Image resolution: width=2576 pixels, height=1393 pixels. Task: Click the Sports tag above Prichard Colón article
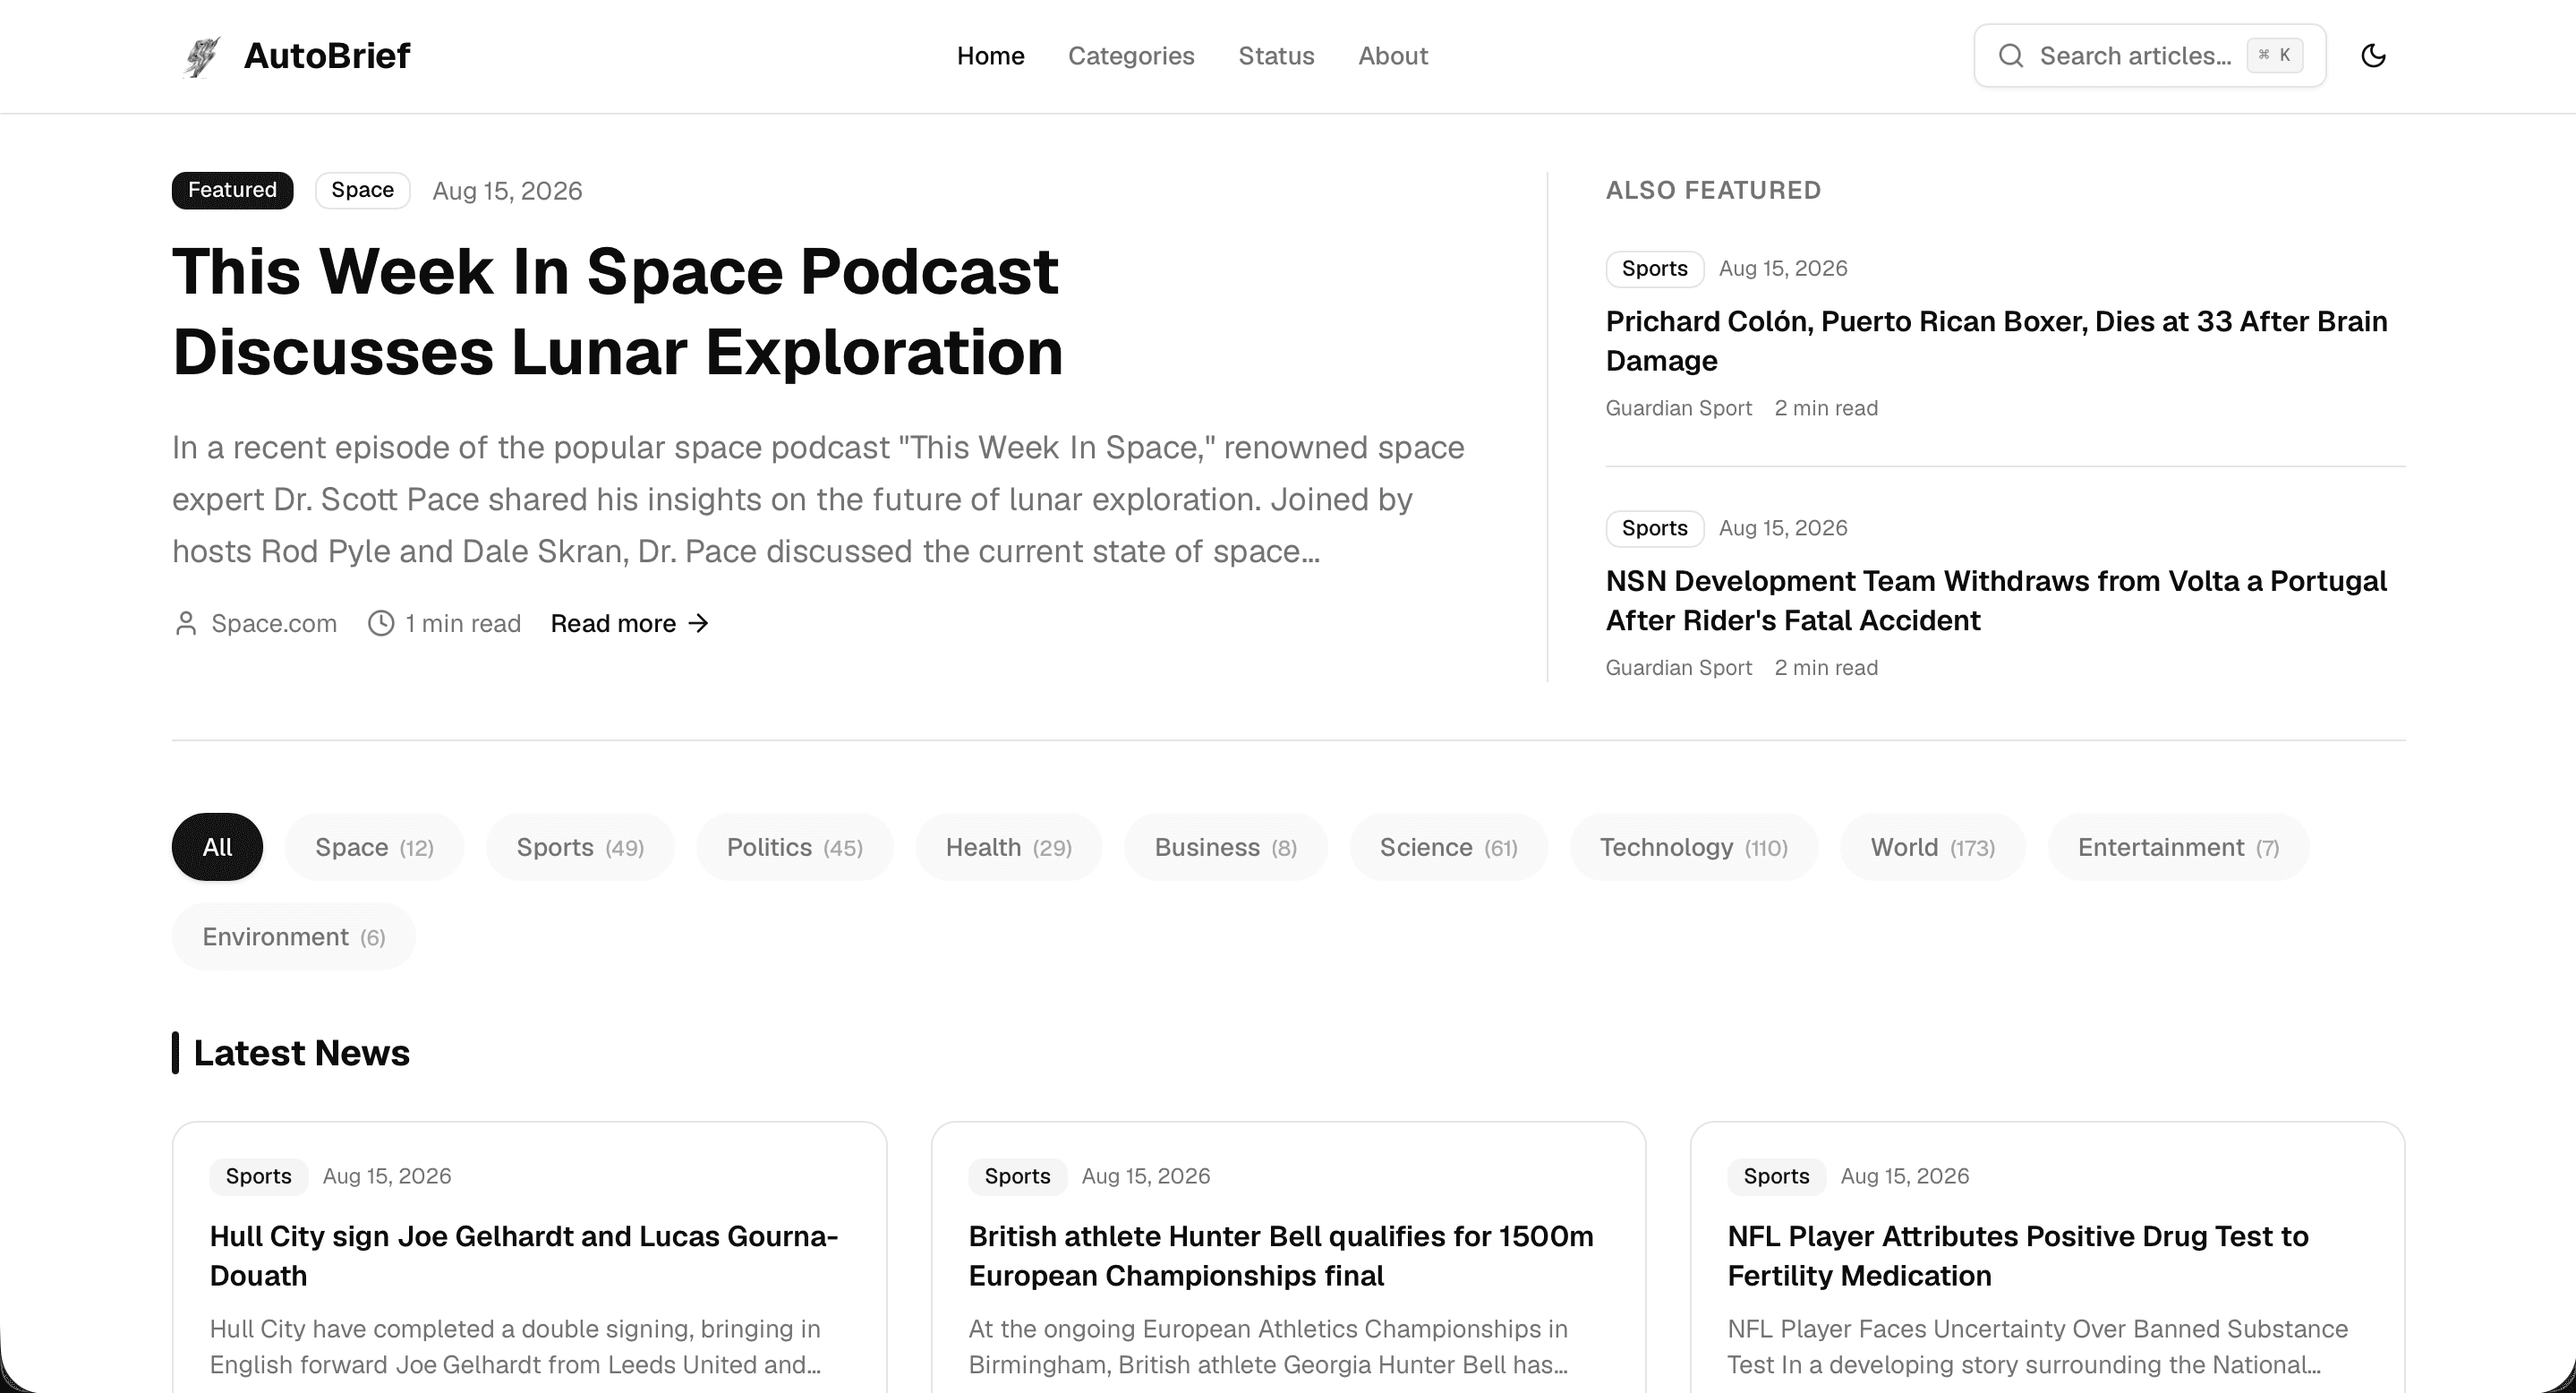tap(1654, 269)
